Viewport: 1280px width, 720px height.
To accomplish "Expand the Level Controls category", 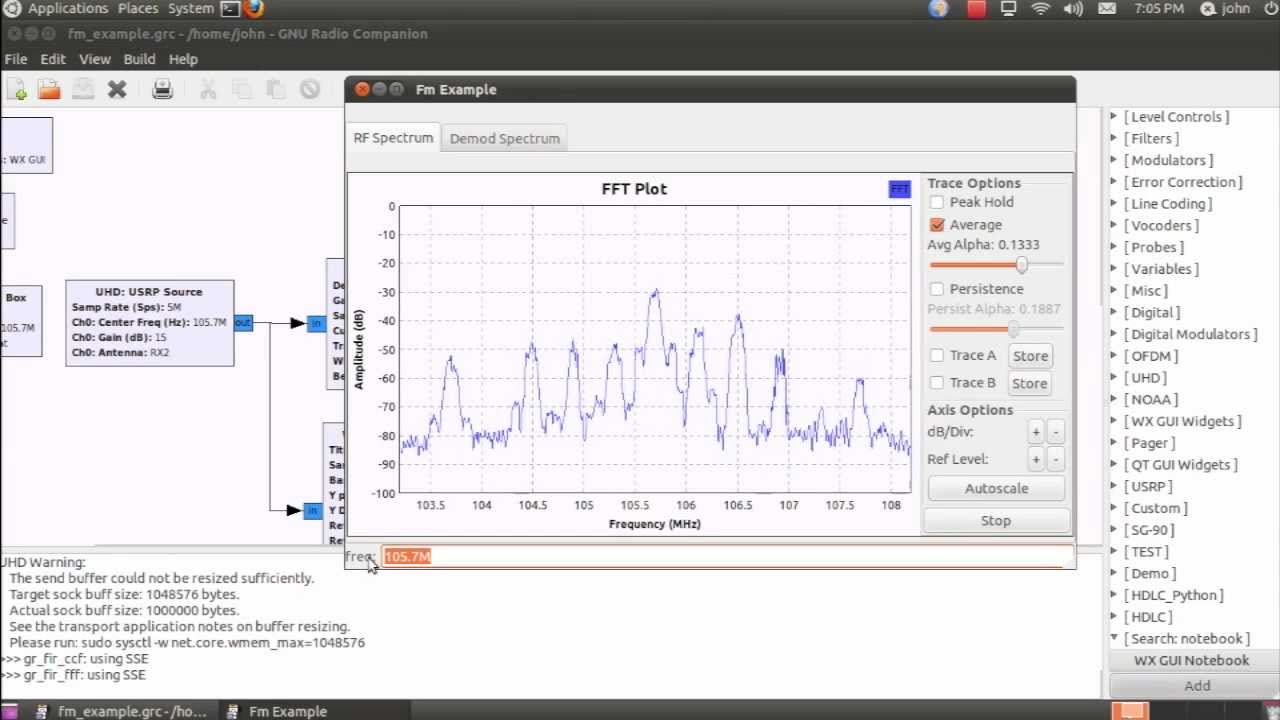I will pos(1114,117).
